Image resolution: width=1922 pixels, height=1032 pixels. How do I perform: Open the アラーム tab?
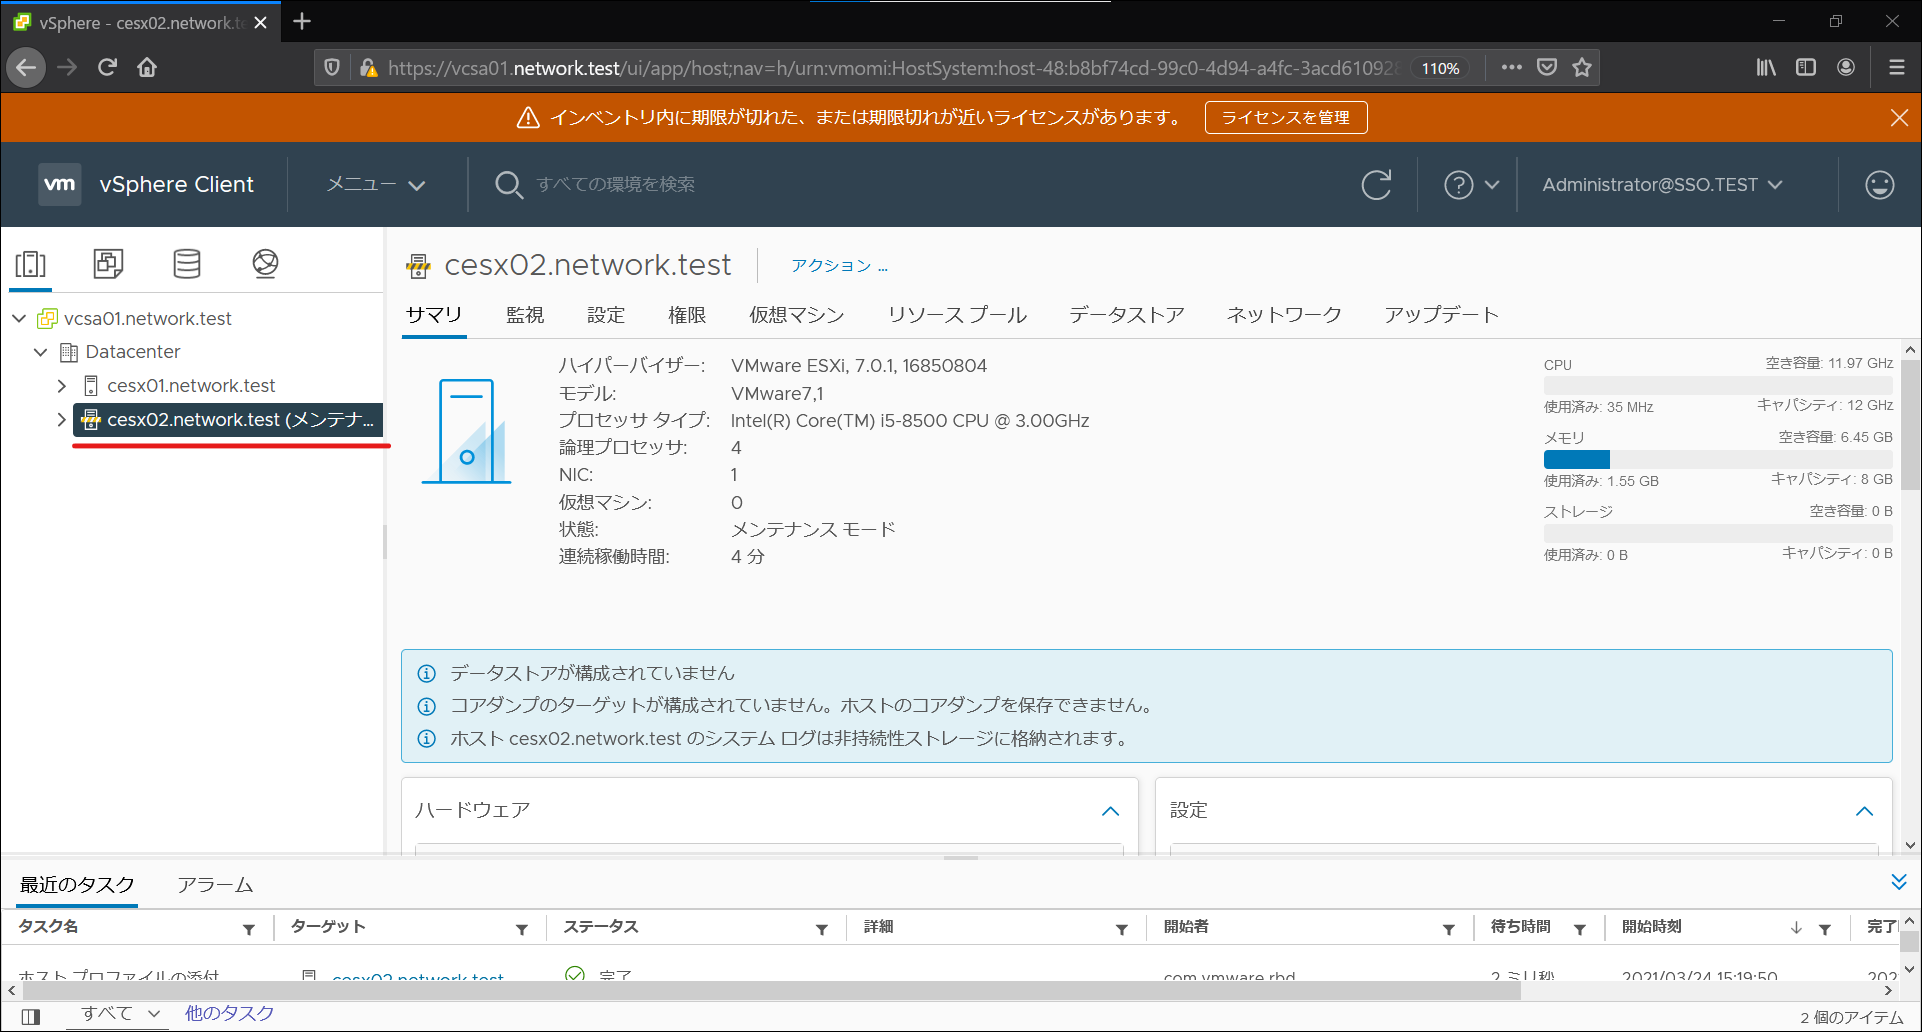[215, 885]
